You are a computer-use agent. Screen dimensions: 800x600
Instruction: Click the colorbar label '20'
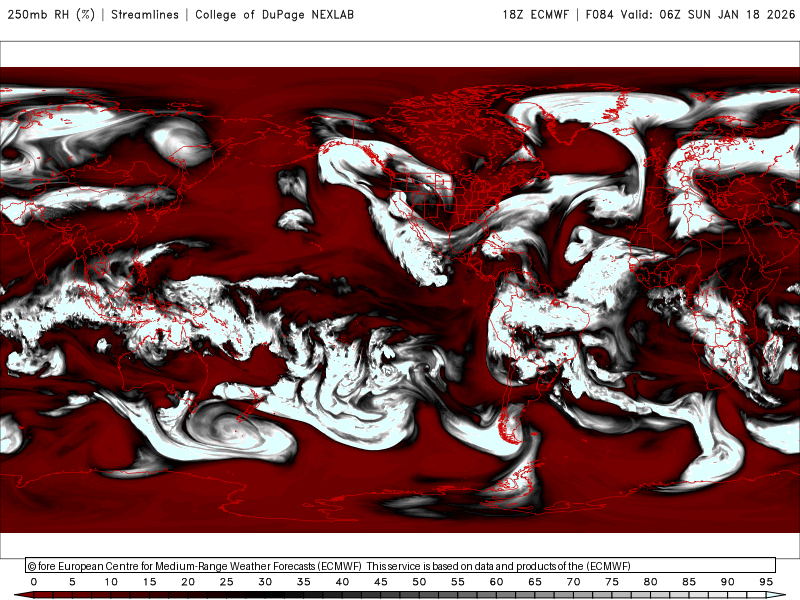point(188,582)
